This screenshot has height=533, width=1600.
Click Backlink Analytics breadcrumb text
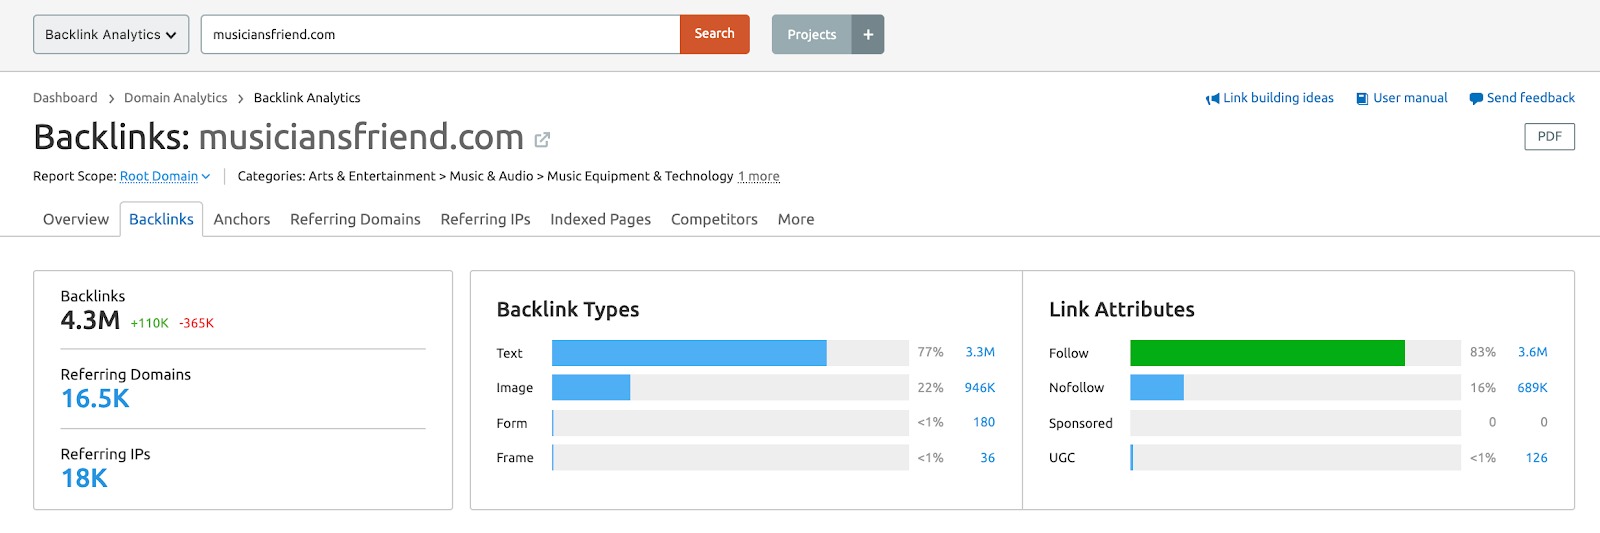click(x=307, y=98)
